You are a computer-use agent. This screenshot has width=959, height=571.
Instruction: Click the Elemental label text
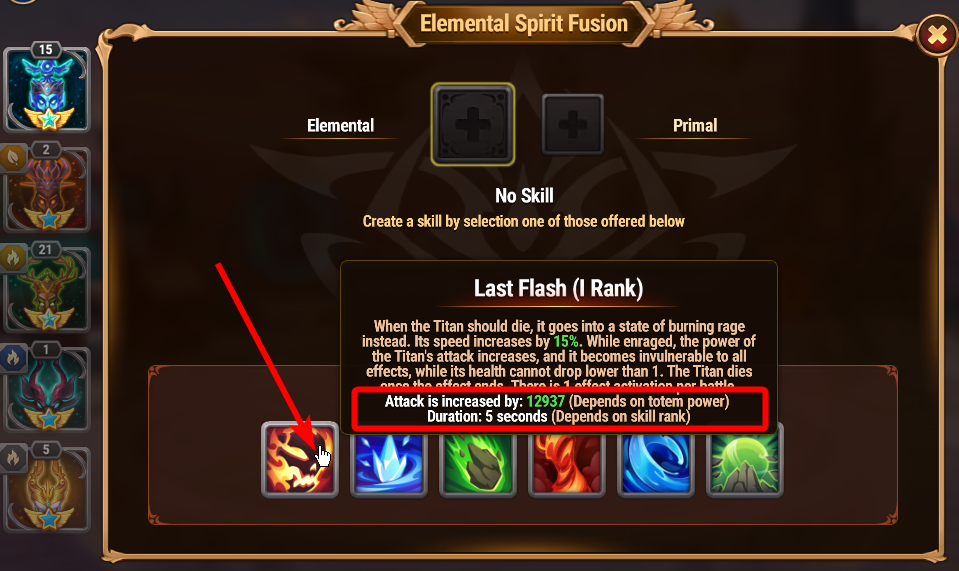(x=340, y=126)
